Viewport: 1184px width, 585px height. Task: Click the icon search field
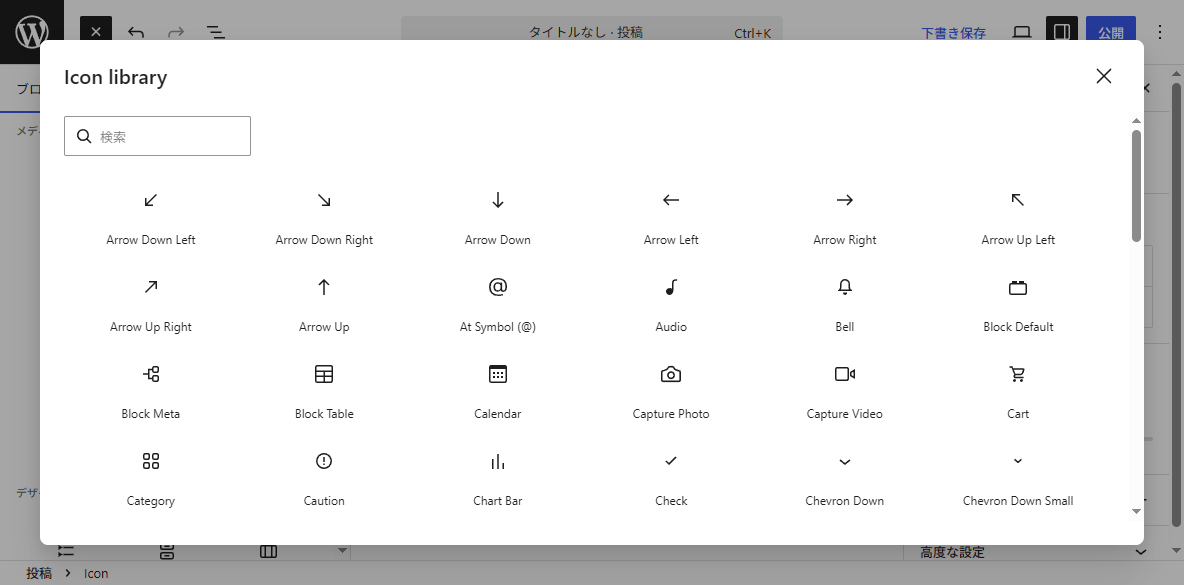[x=157, y=135]
